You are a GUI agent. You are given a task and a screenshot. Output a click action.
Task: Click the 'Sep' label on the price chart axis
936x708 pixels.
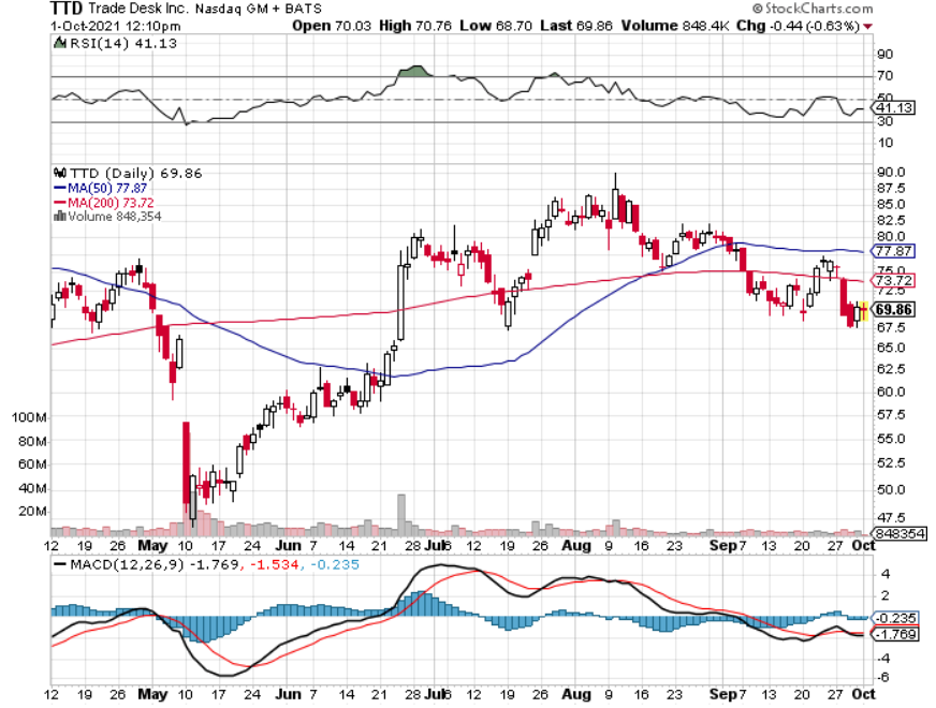(x=723, y=546)
